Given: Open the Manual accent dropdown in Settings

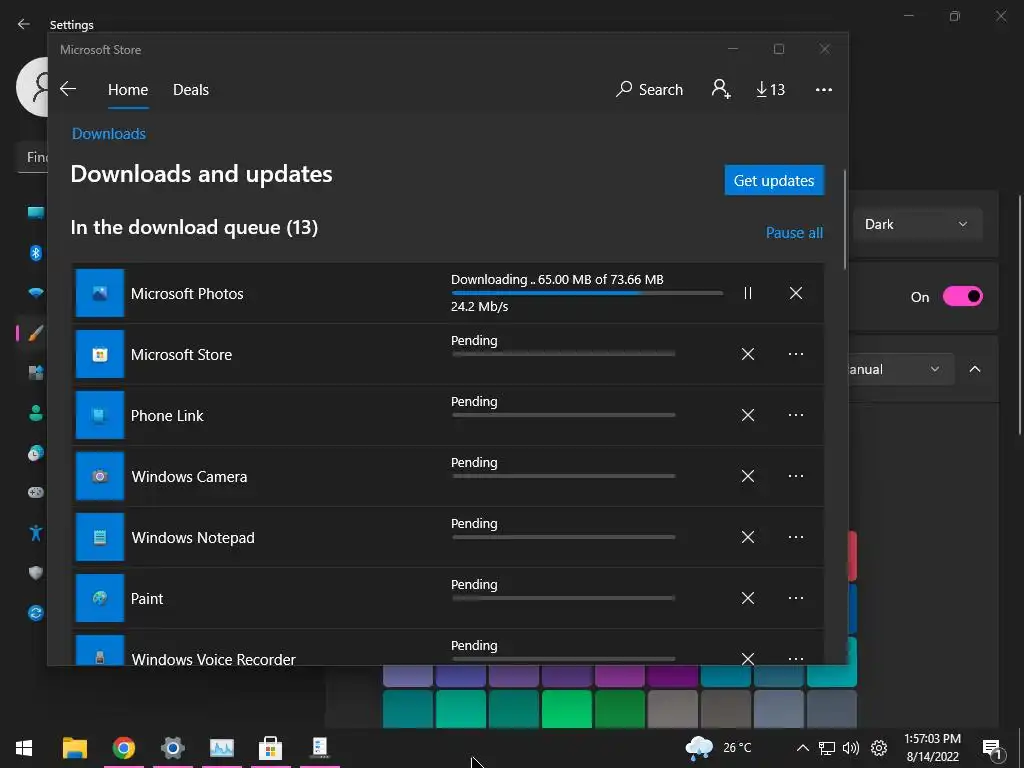Looking at the screenshot, I should [x=901, y=370].
